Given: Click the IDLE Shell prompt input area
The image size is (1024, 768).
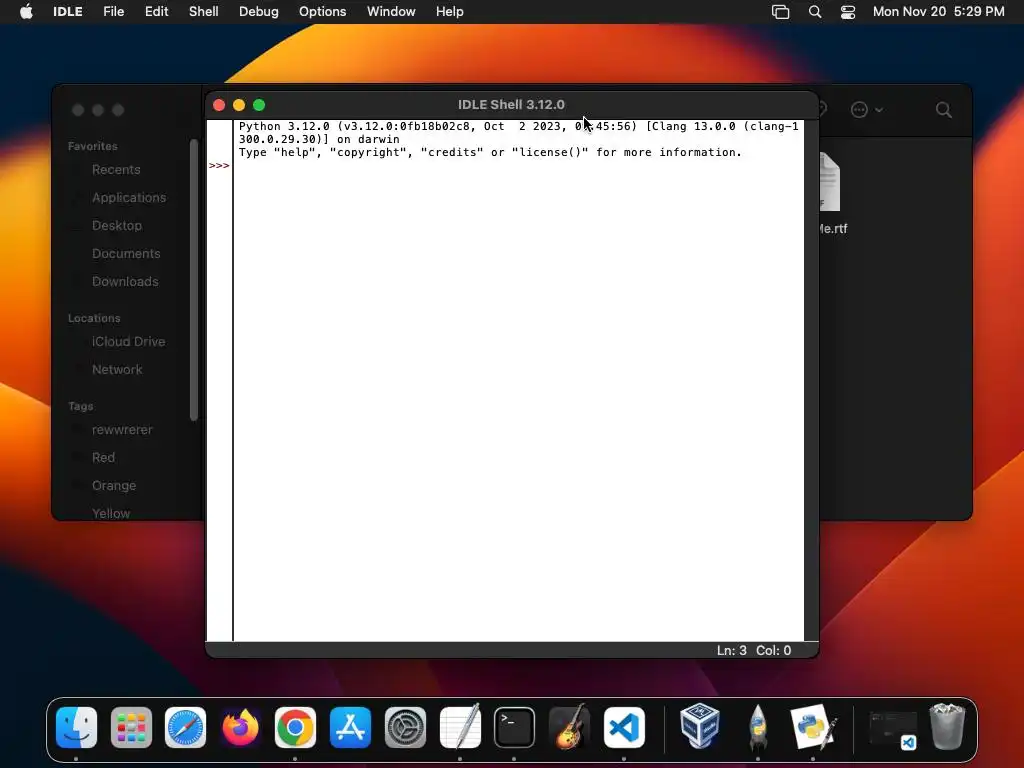Looking at the screenshot, I should pyautogui.click(x=519, y=166).
